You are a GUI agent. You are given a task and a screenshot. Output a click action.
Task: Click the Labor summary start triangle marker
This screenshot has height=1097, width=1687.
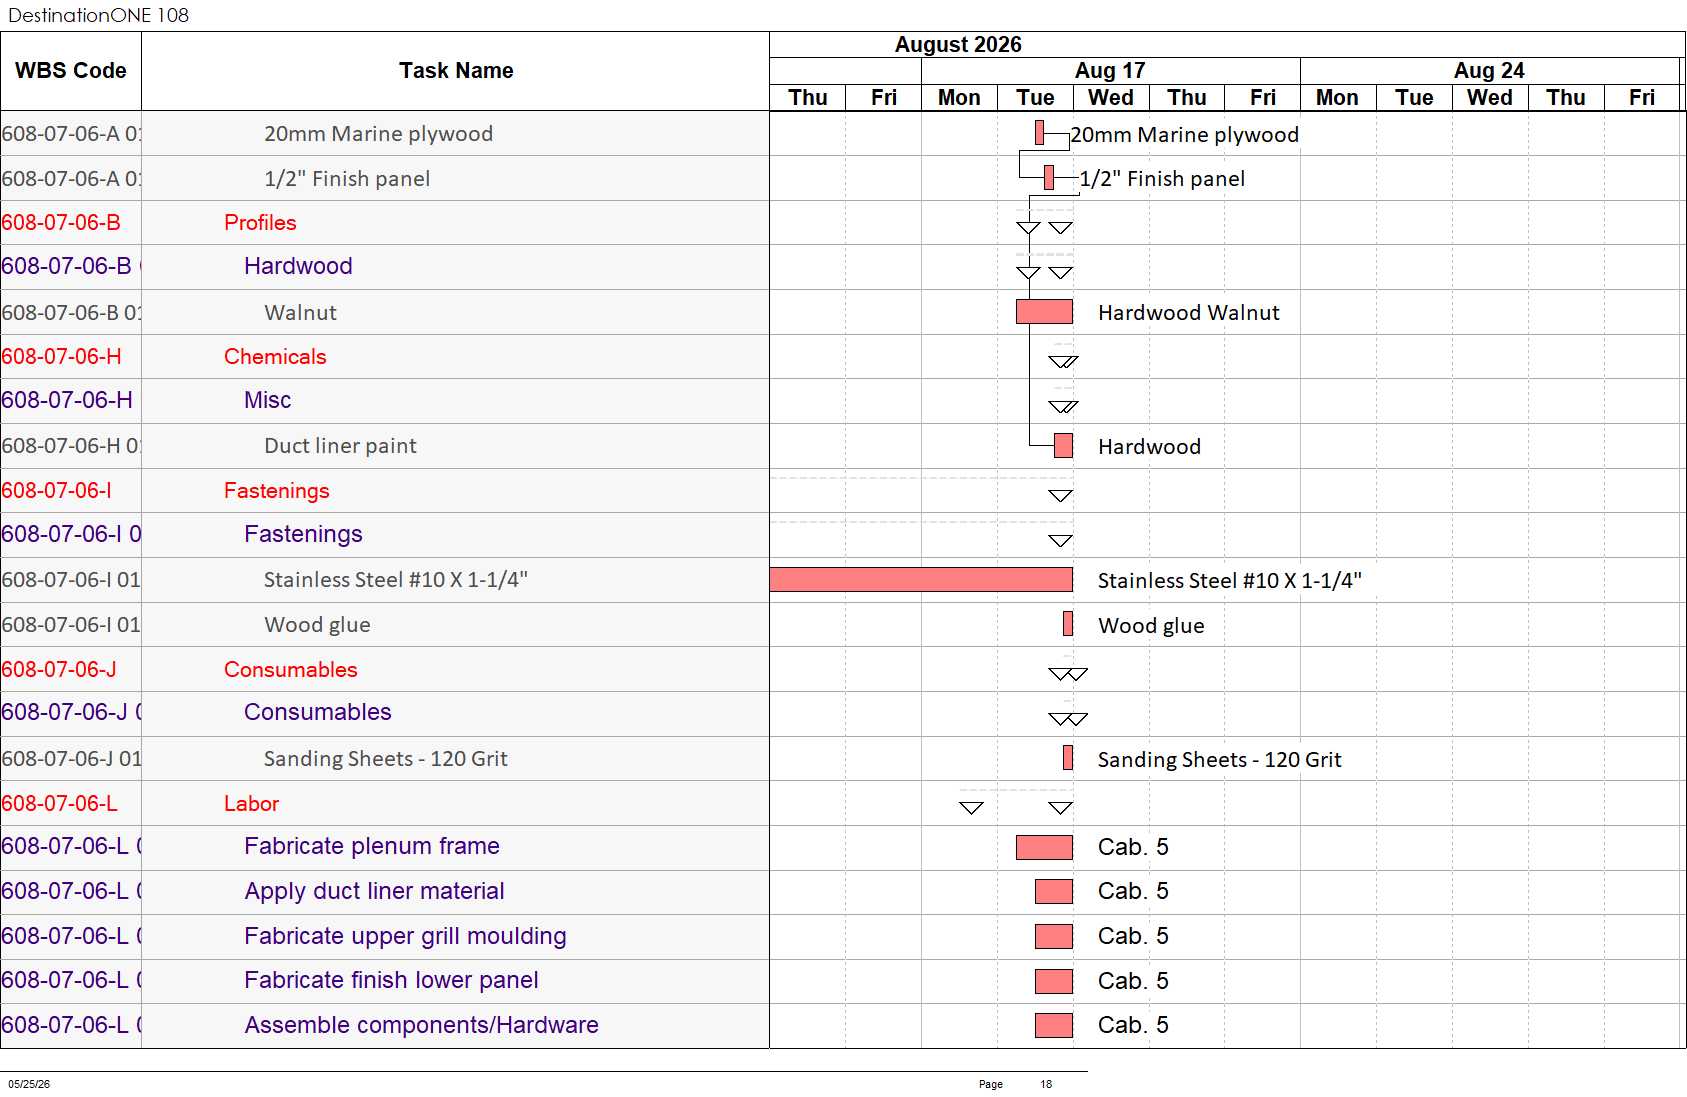[x=971, y=808]
